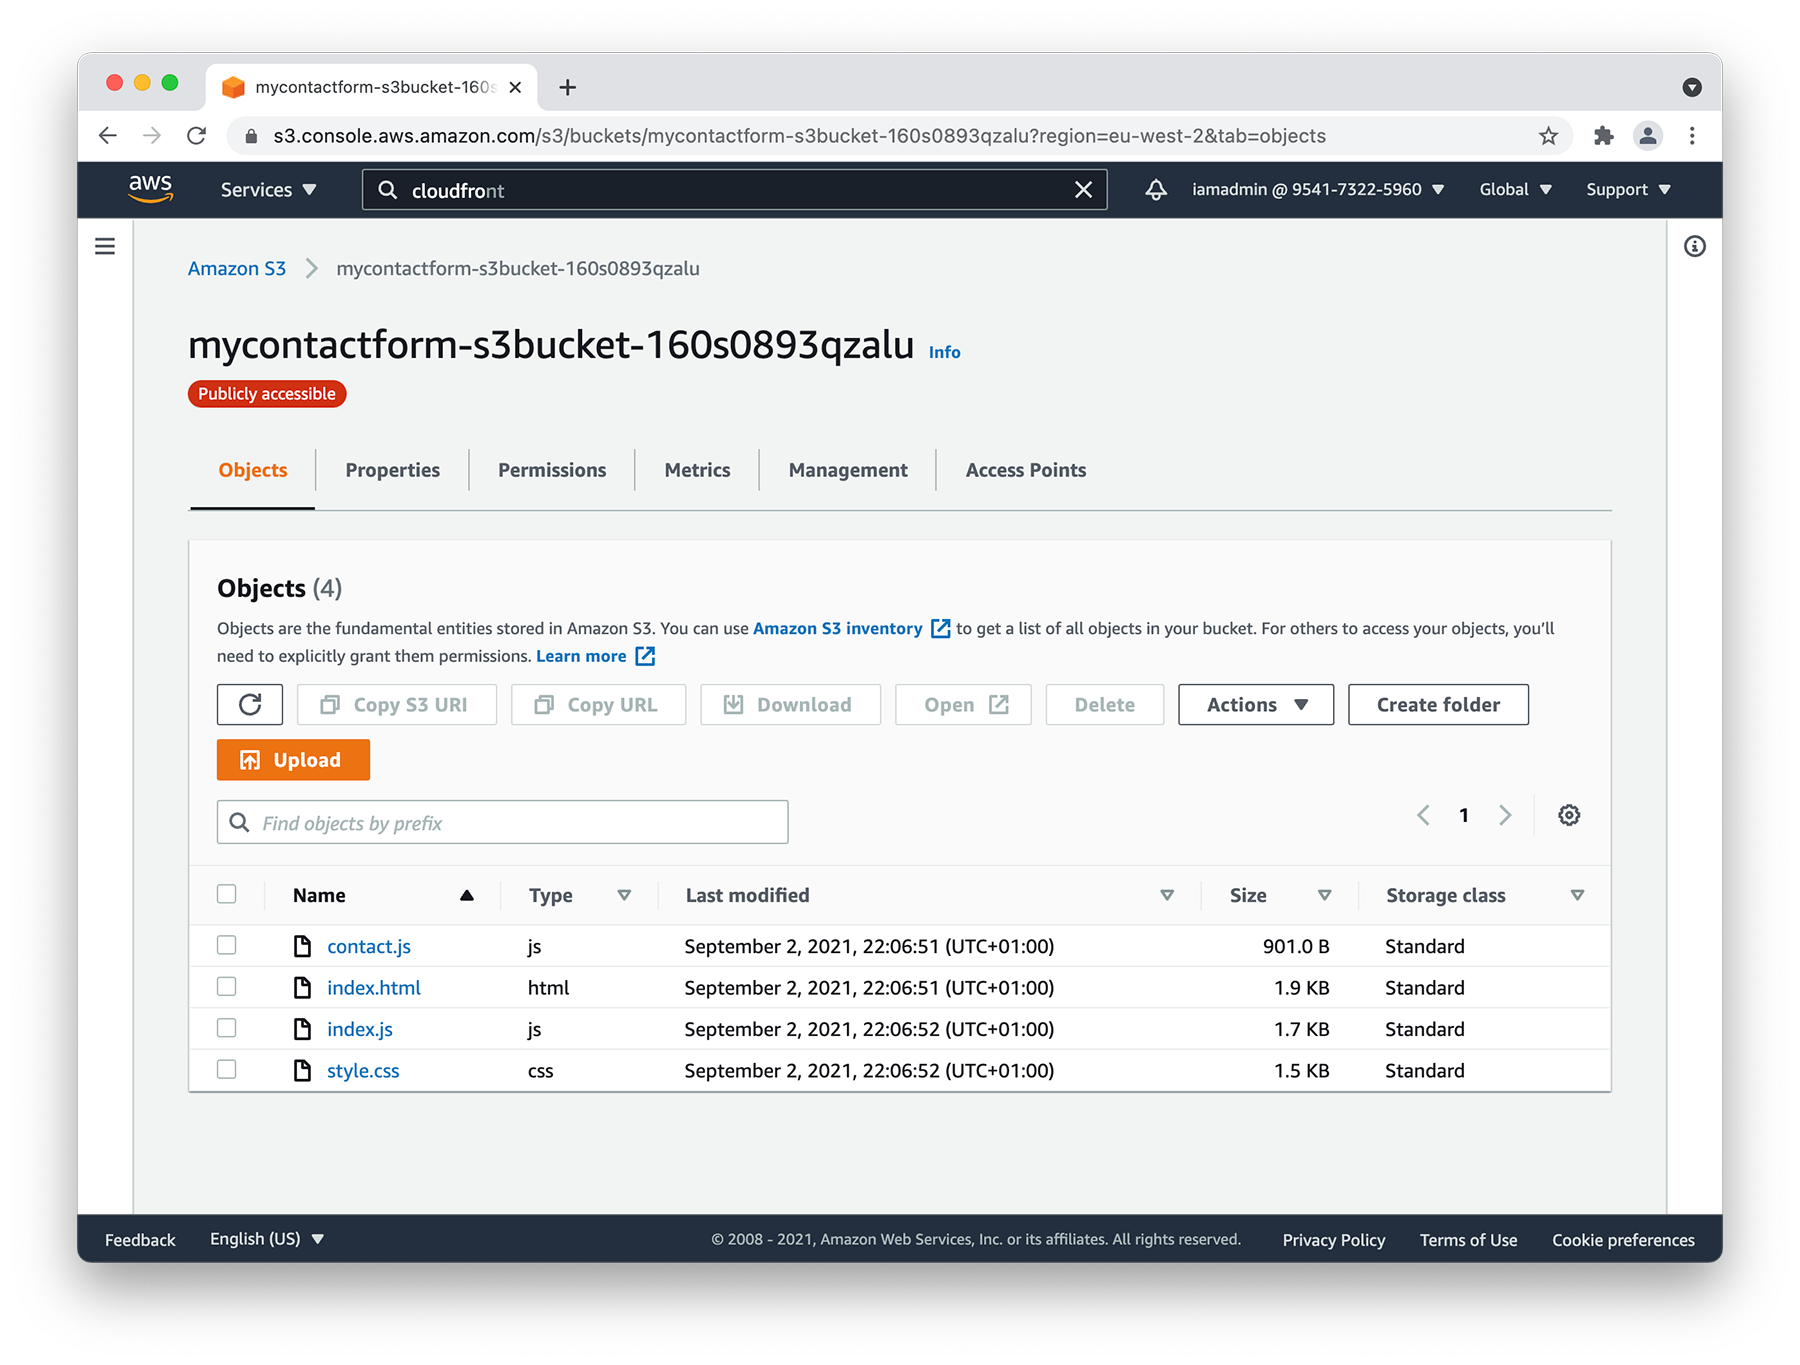Open the Terms of Use link
Screen dimensions: 1800x1365
tap(1468, 1240)
